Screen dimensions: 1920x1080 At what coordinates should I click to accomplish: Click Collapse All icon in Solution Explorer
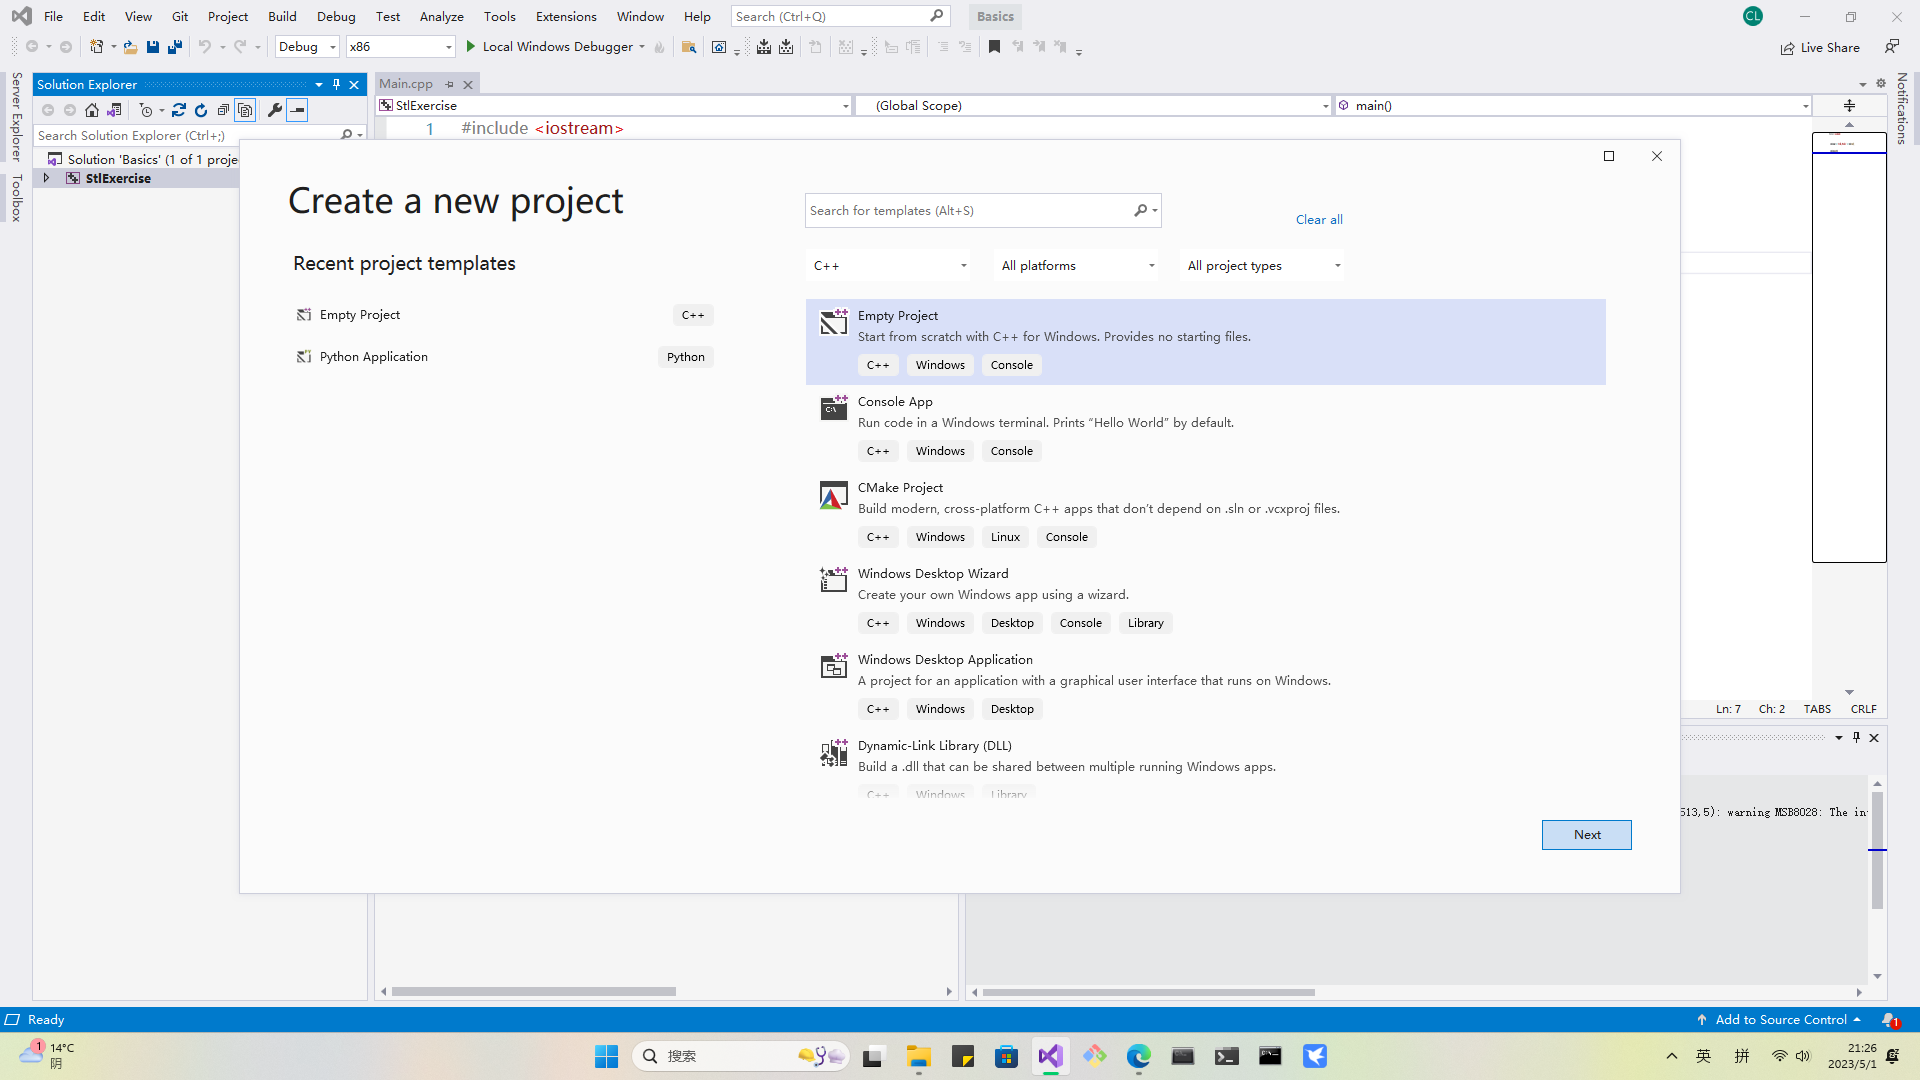223,110
